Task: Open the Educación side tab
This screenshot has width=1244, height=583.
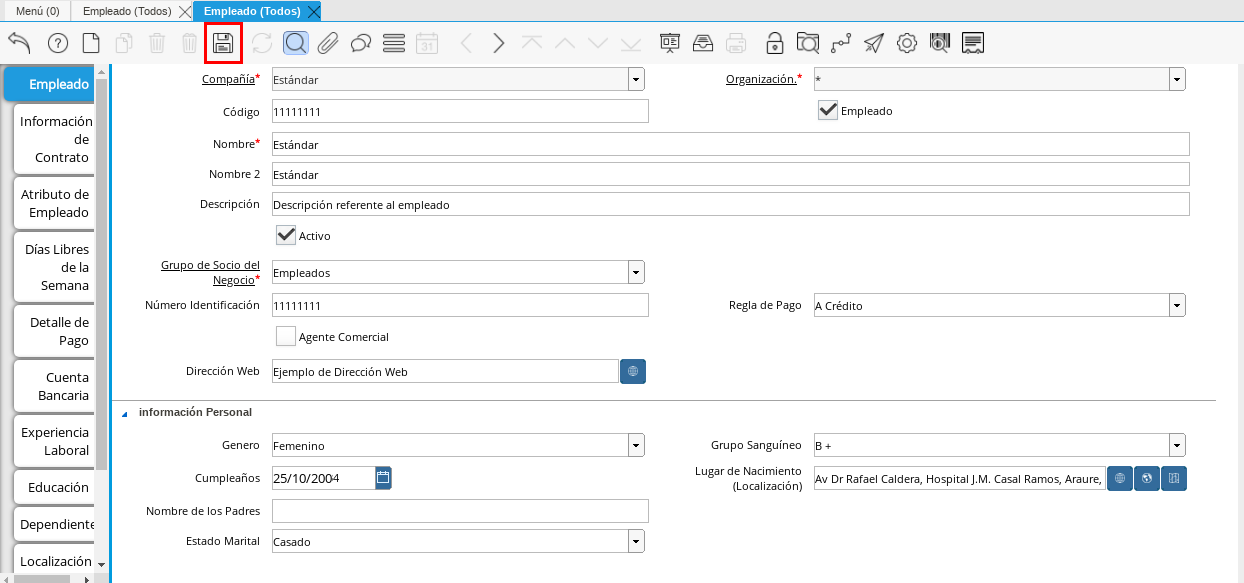Action: 54,487
